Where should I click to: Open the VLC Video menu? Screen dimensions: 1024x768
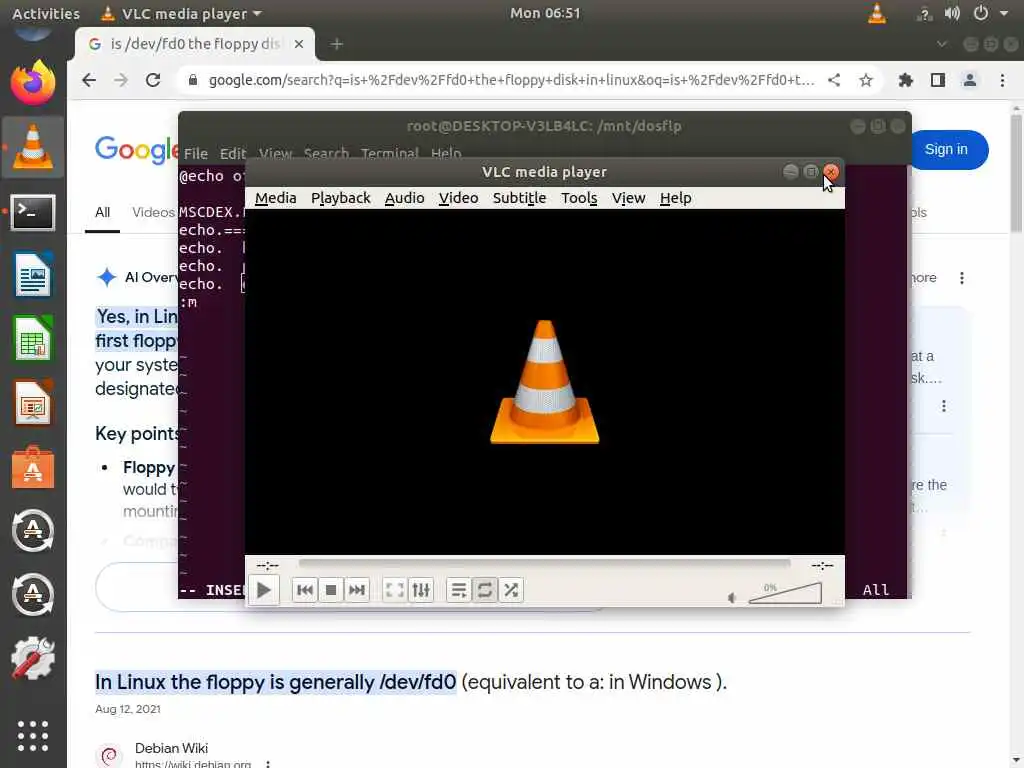coord(458,198)
